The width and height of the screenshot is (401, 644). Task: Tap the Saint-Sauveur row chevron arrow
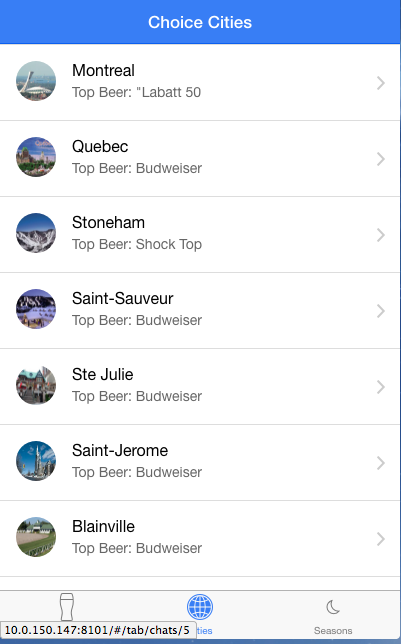coord(381,311)
